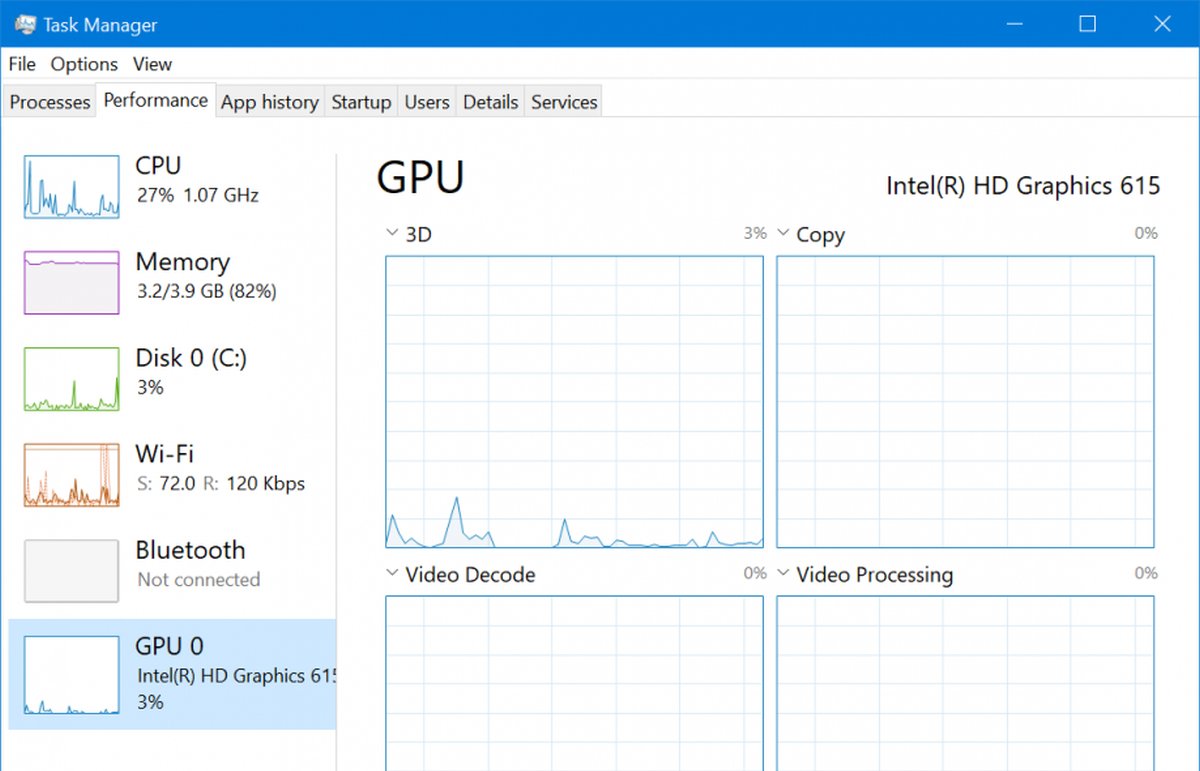Open the Video Processing engine dropdown

[x=784, y=574]
